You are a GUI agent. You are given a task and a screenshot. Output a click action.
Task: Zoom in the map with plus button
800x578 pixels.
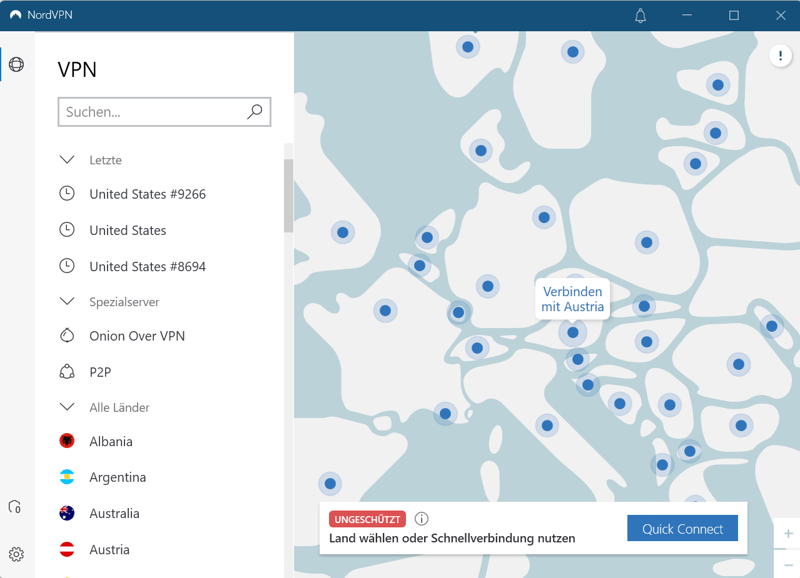coord(788,534)
